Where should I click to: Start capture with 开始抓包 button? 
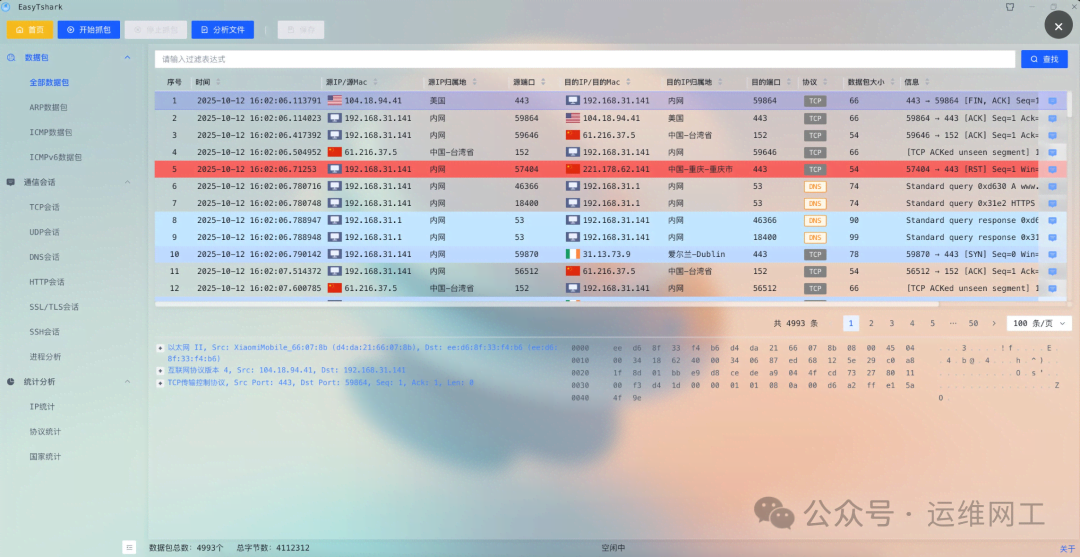pyautogui.click(x=87, y=30)
